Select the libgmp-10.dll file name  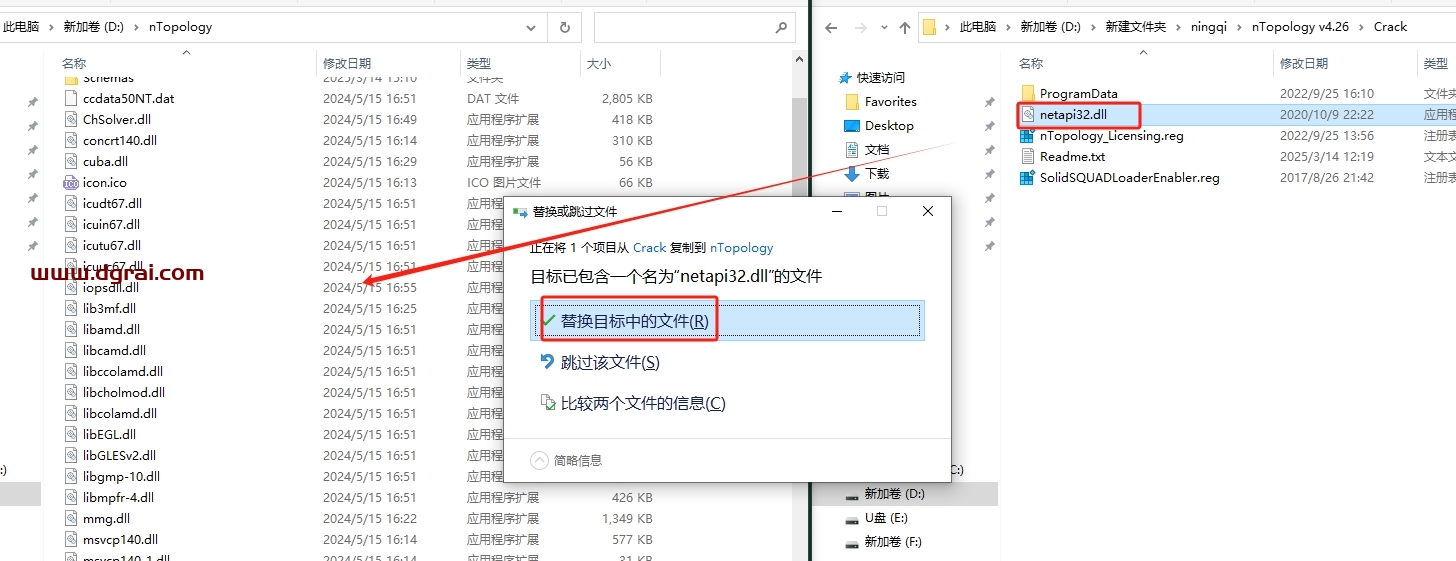click(x=121, y=476)
